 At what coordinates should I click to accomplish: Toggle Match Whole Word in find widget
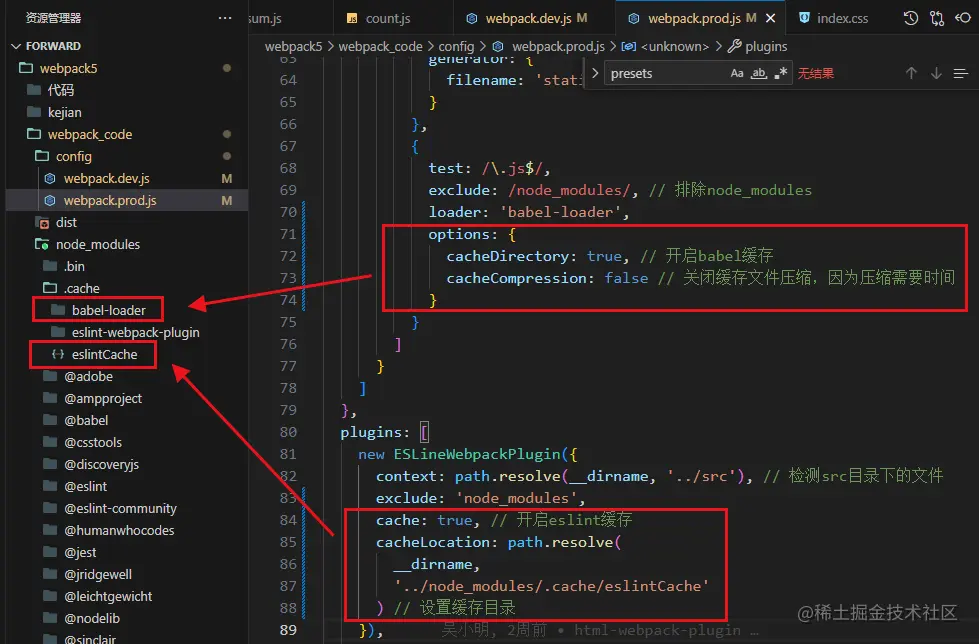[x=759, y=73]
